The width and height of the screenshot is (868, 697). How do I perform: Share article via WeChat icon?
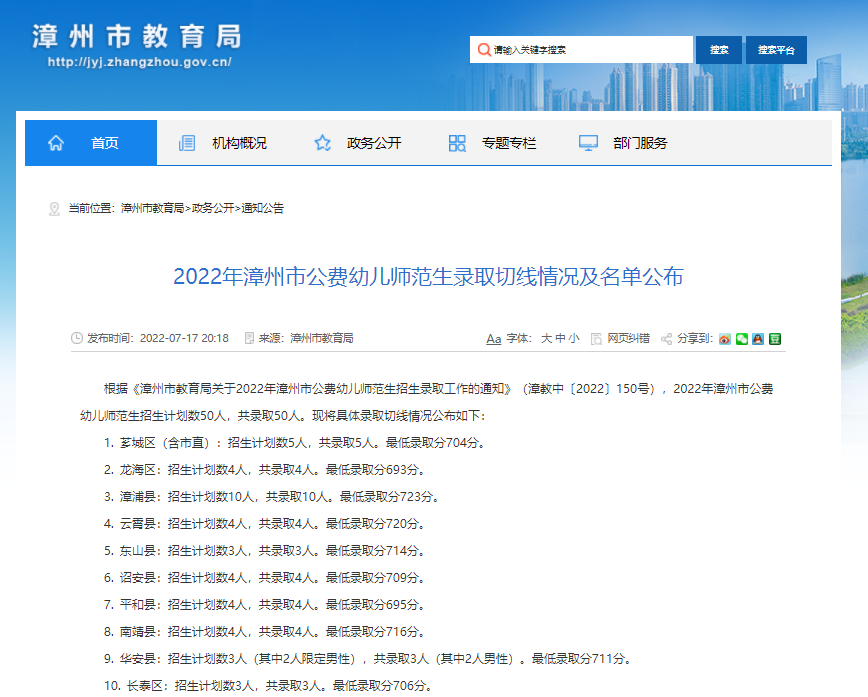pyautogui.click(x=741, y=339)
